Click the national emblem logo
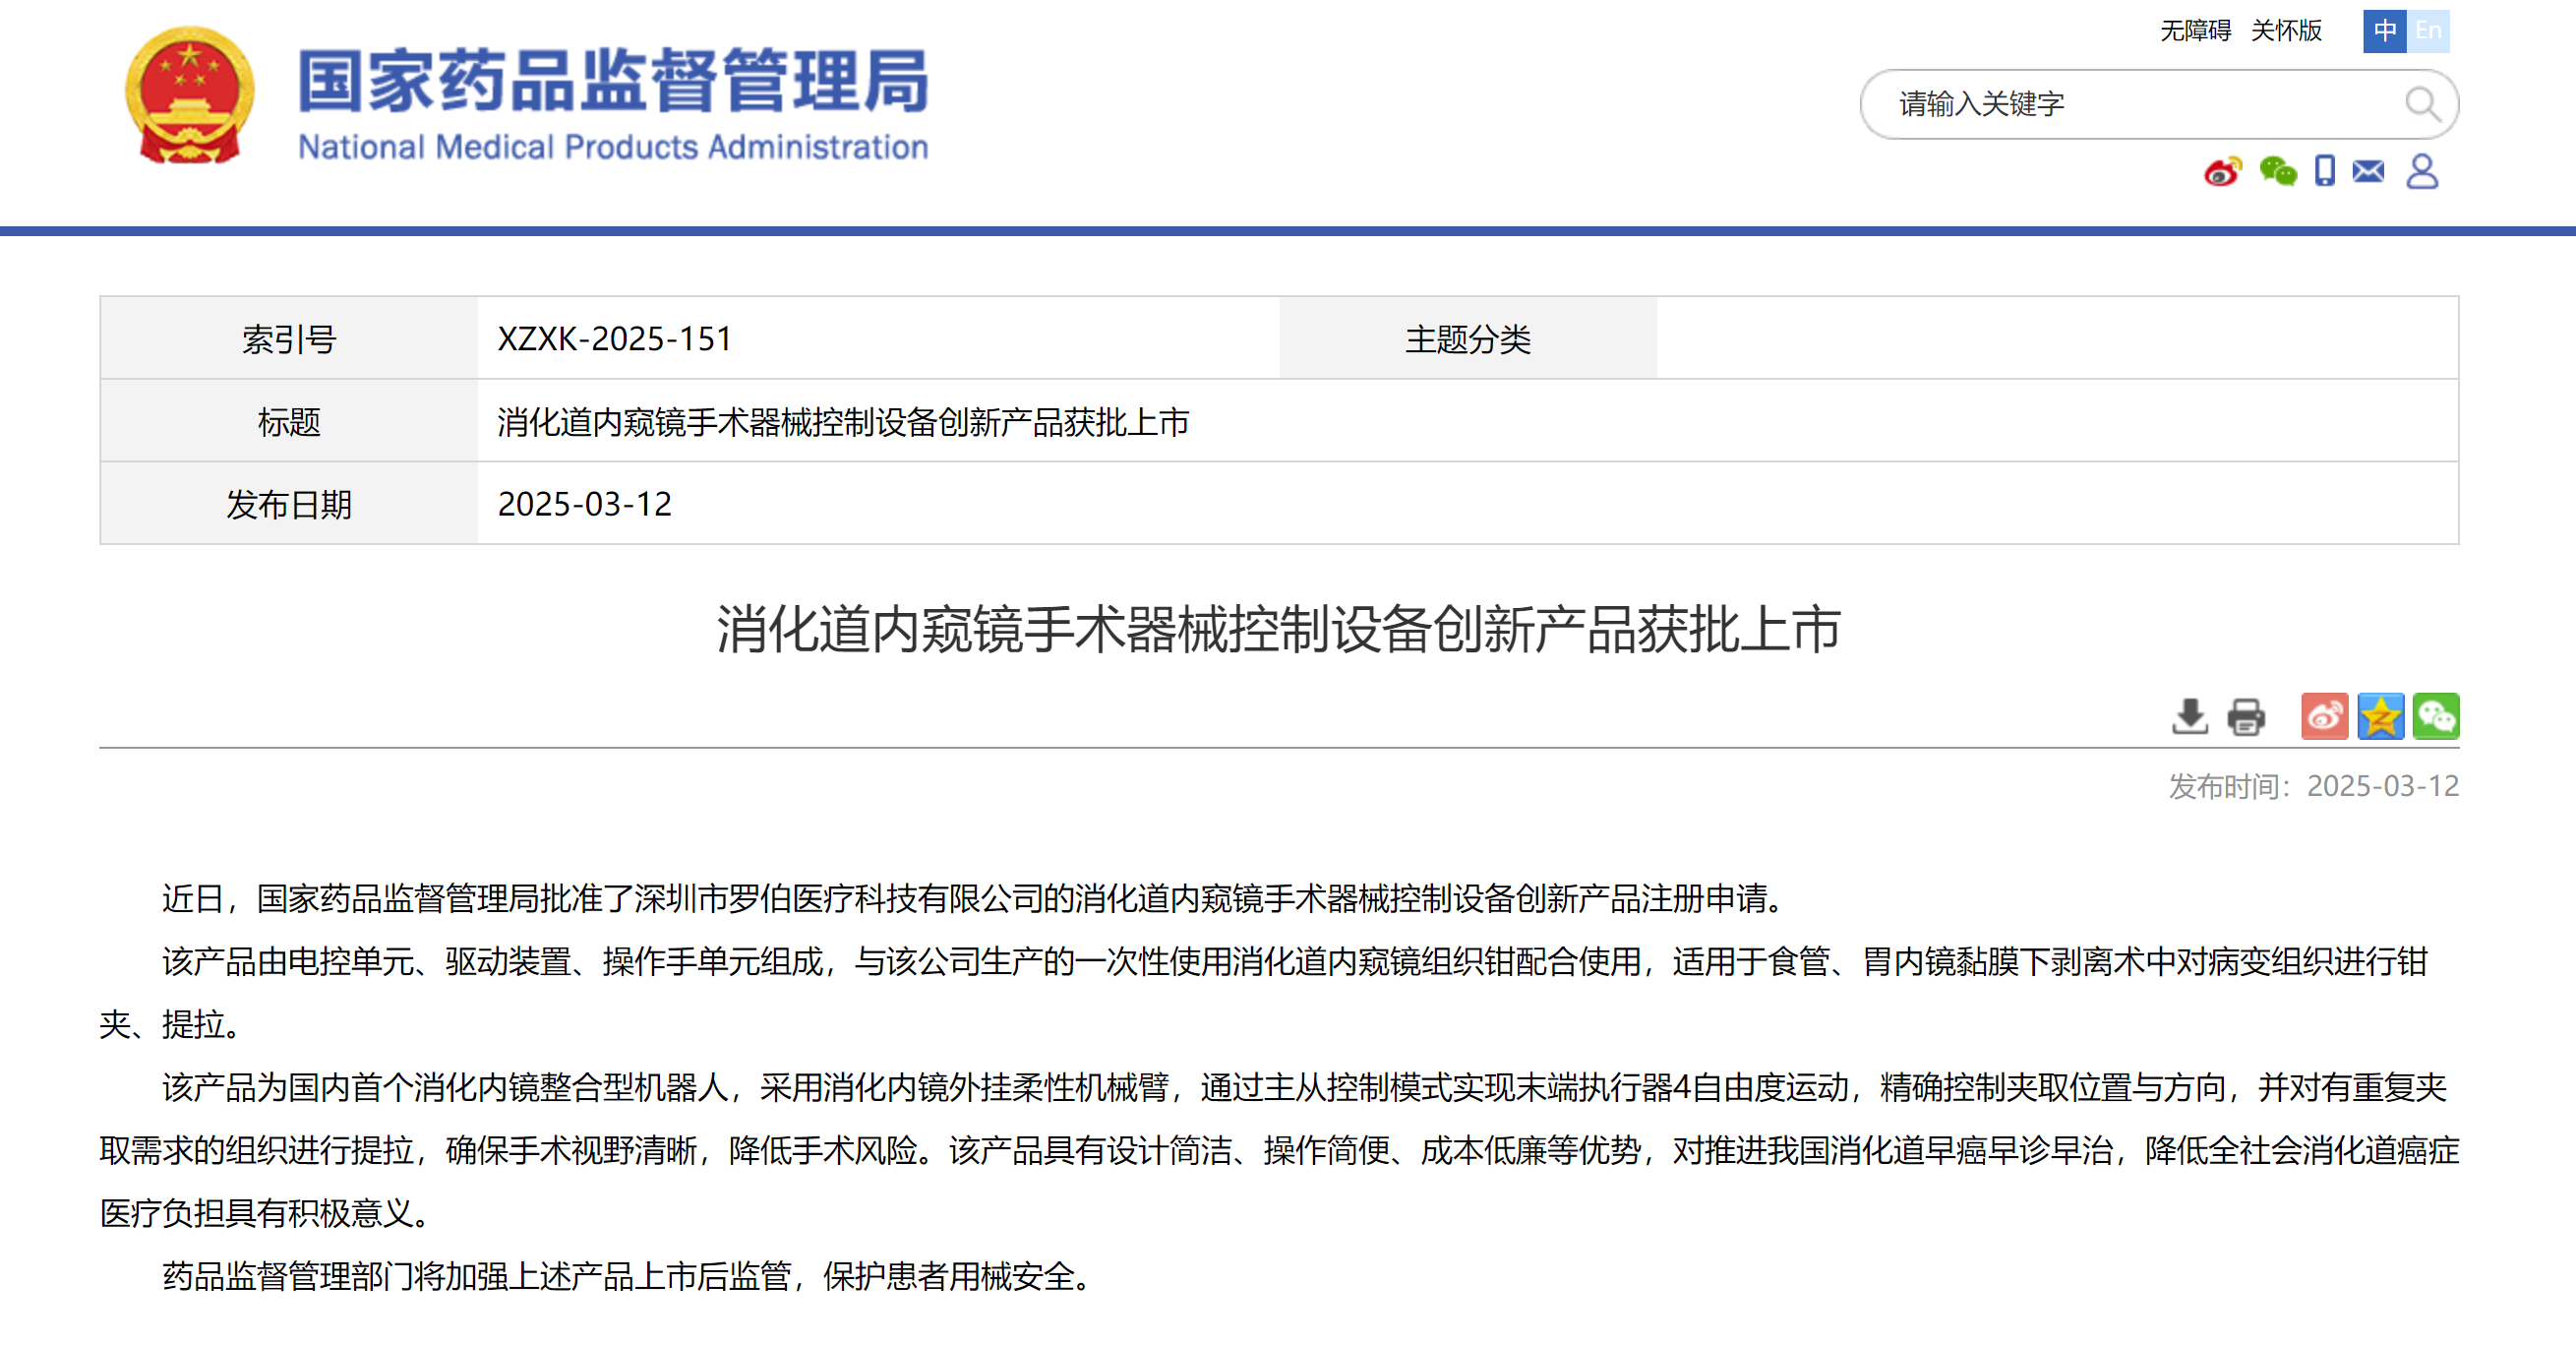The width and height of the screenshot is (2576, 1345). (189, 95)
